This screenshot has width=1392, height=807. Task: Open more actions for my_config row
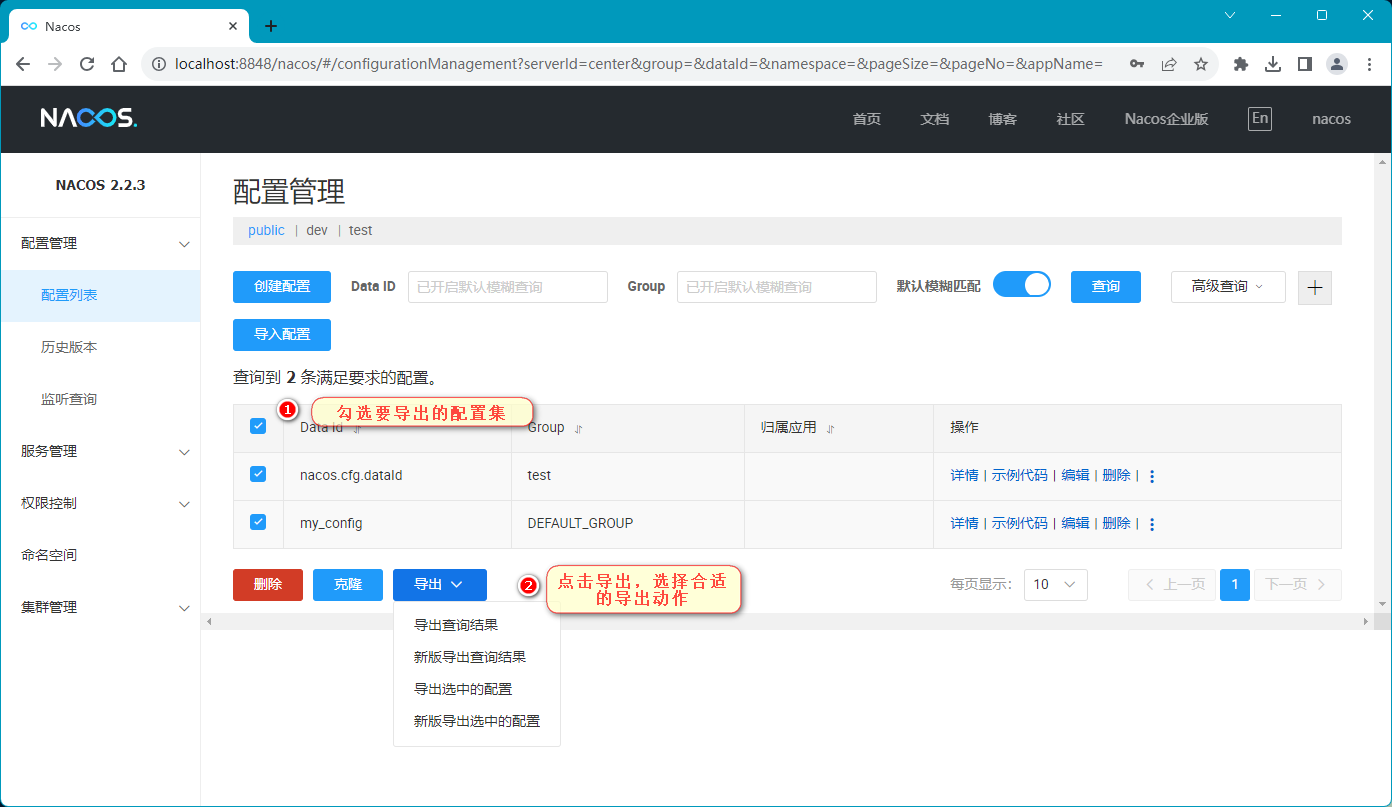pyautogui.click(x=1152, y=524)
